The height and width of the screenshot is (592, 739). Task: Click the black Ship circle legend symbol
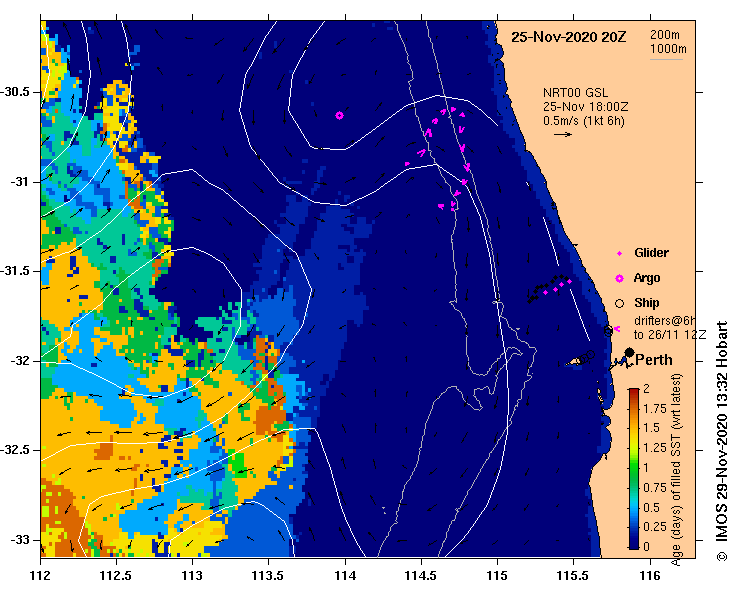click(x=619, y=304)
